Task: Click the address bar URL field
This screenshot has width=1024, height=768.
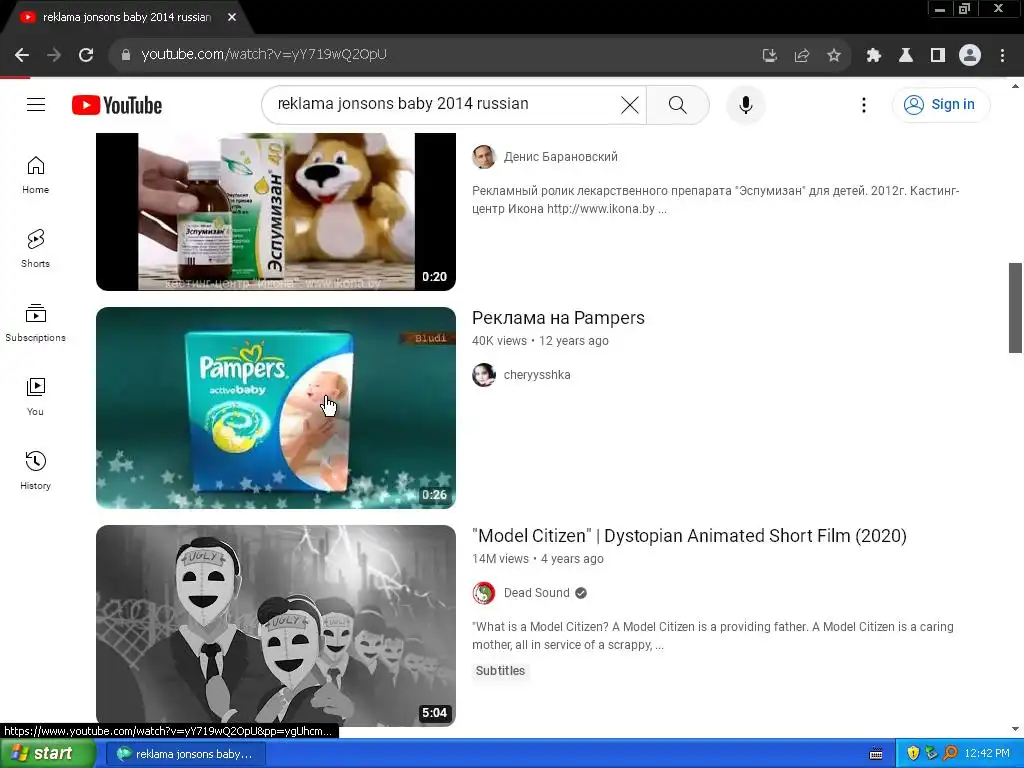Action: point(431,54)
